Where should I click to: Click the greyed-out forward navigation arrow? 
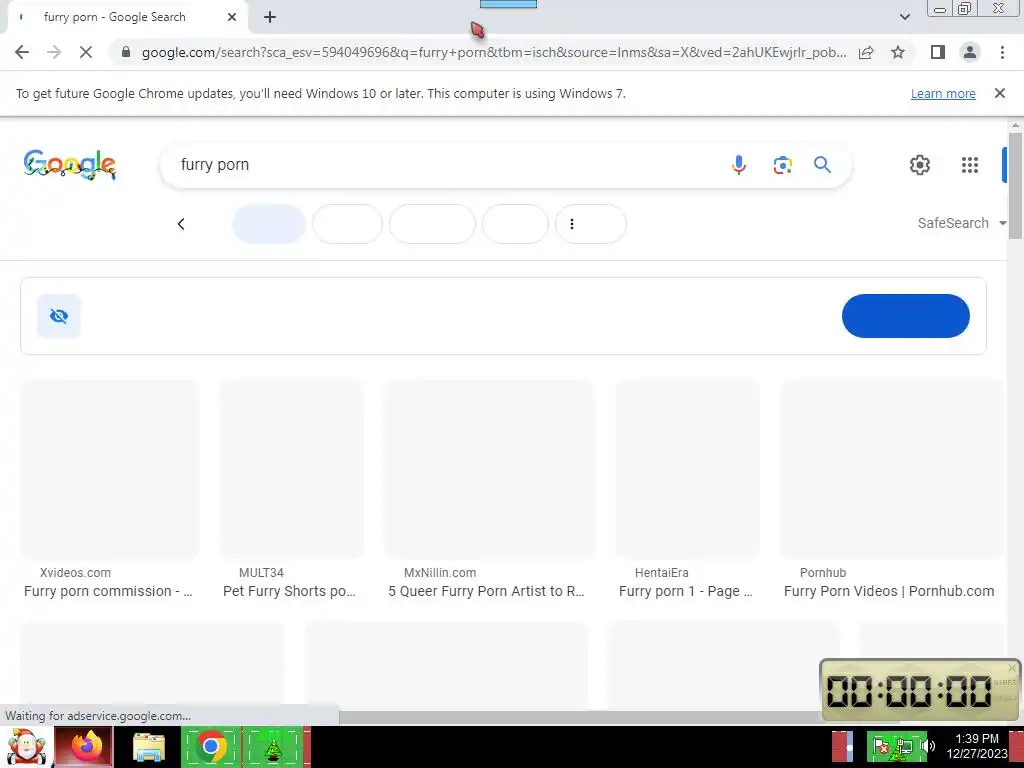tap(54, 52)
